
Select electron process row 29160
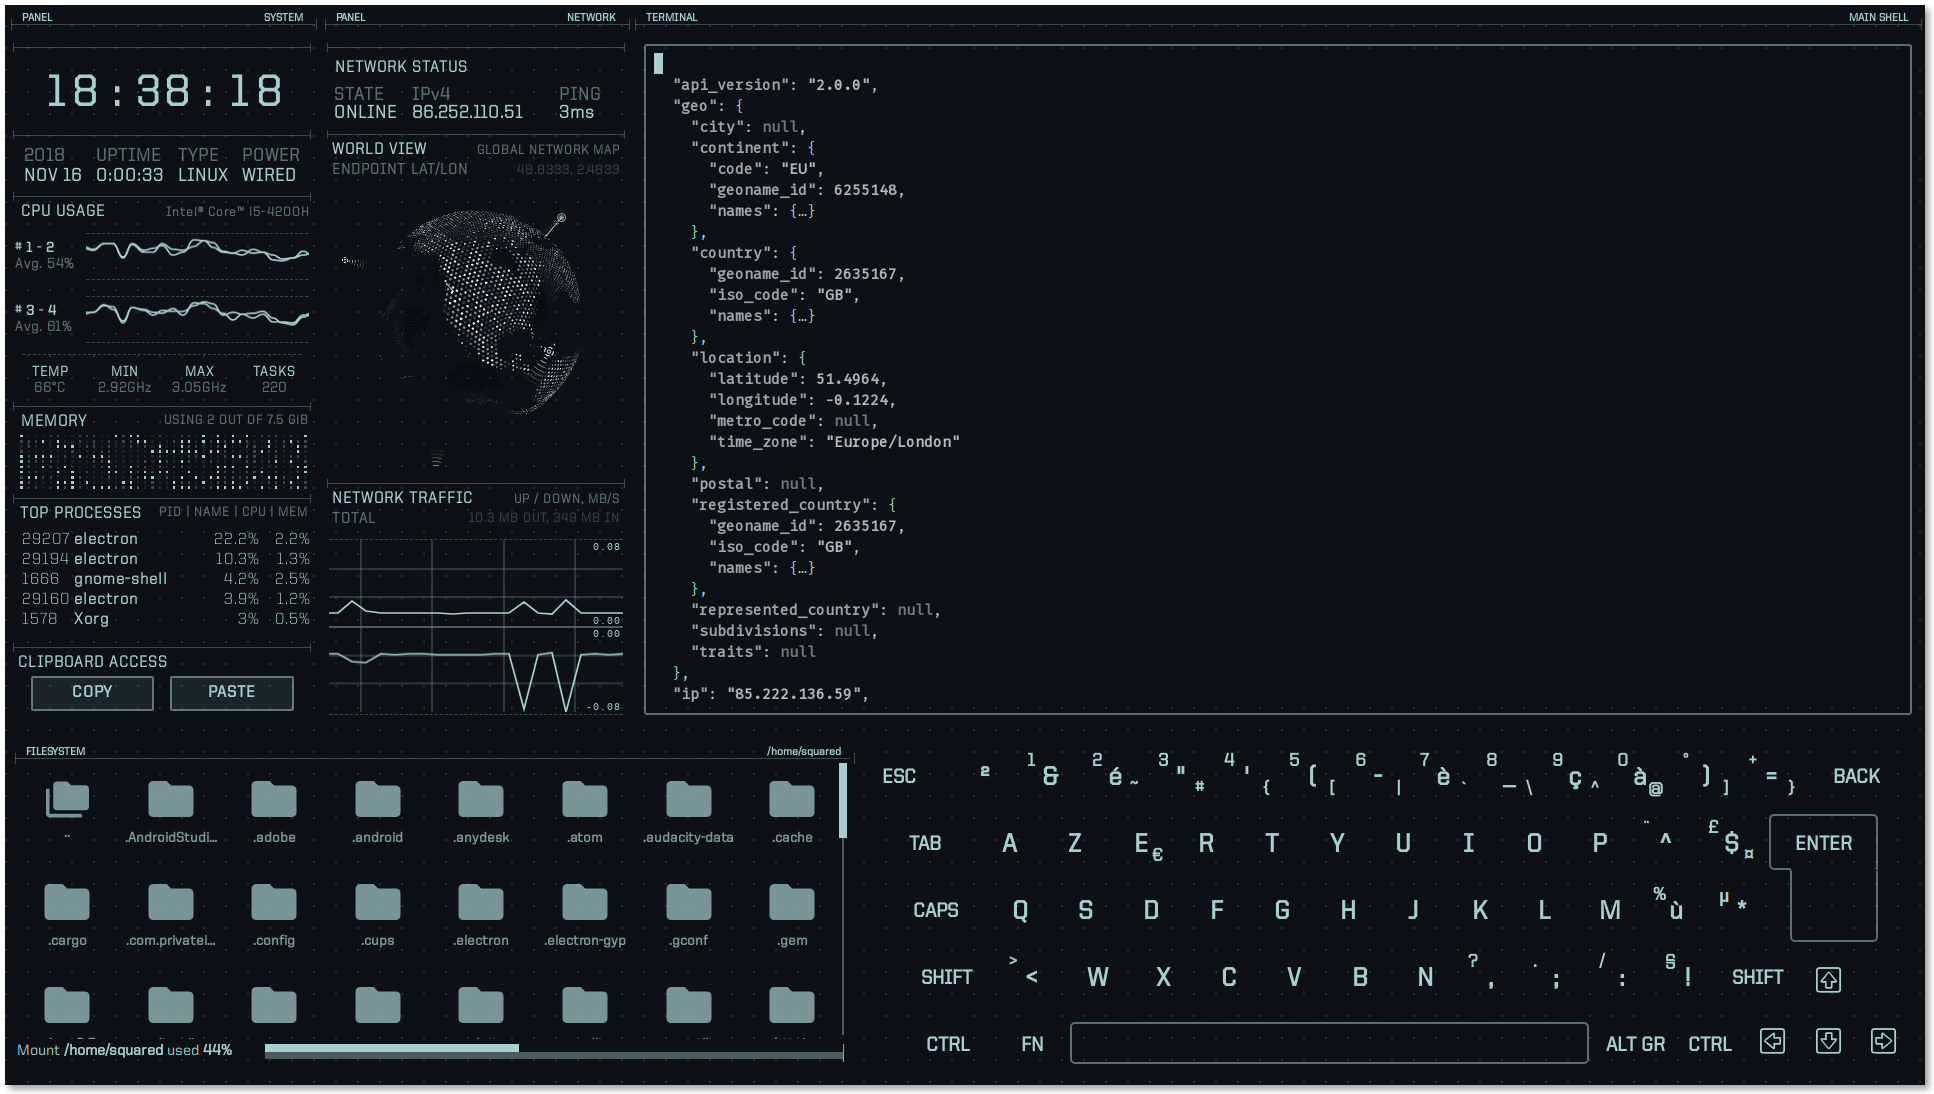click(165, 599)
